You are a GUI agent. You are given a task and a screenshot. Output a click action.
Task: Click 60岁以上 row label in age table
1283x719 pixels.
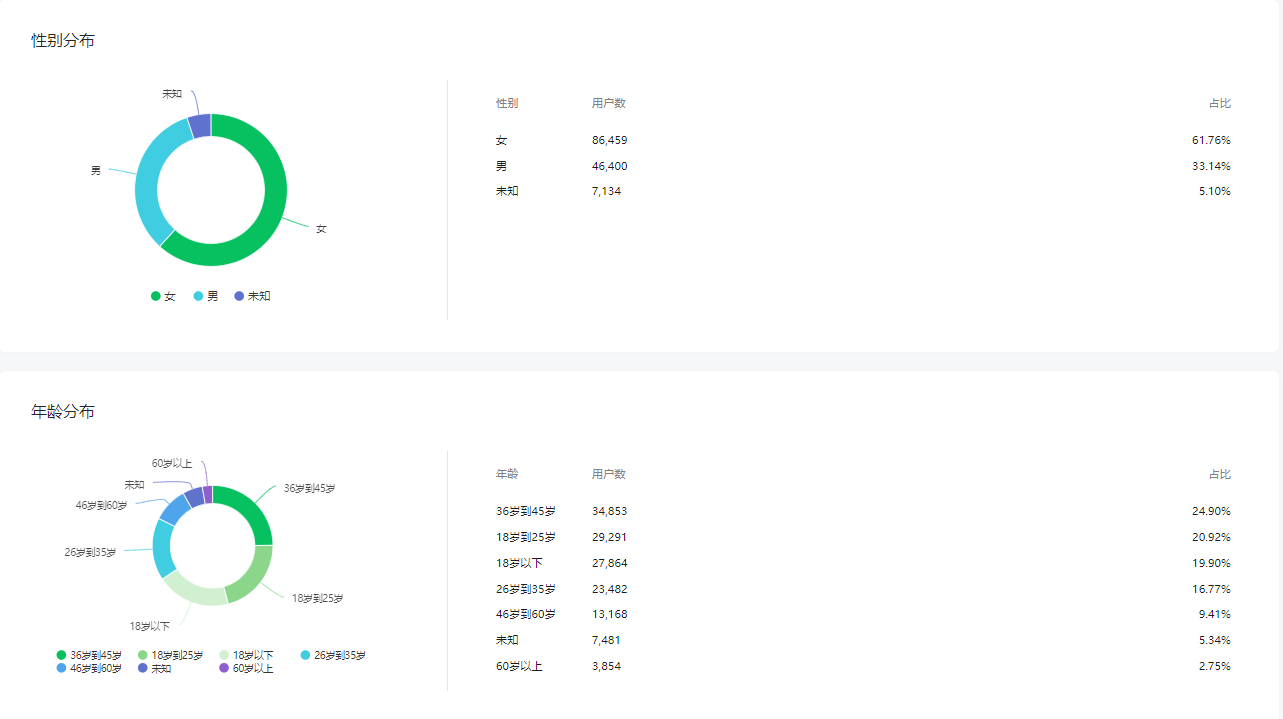tap(520, 667)
